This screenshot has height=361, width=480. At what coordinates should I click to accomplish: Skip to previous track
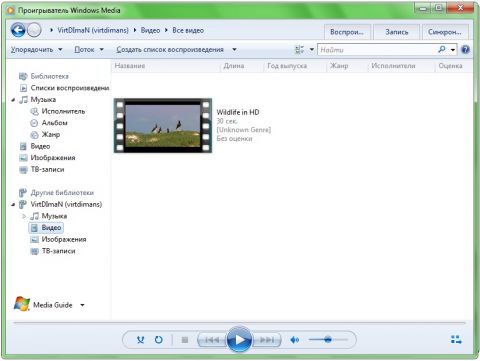[x=212, y=340]
